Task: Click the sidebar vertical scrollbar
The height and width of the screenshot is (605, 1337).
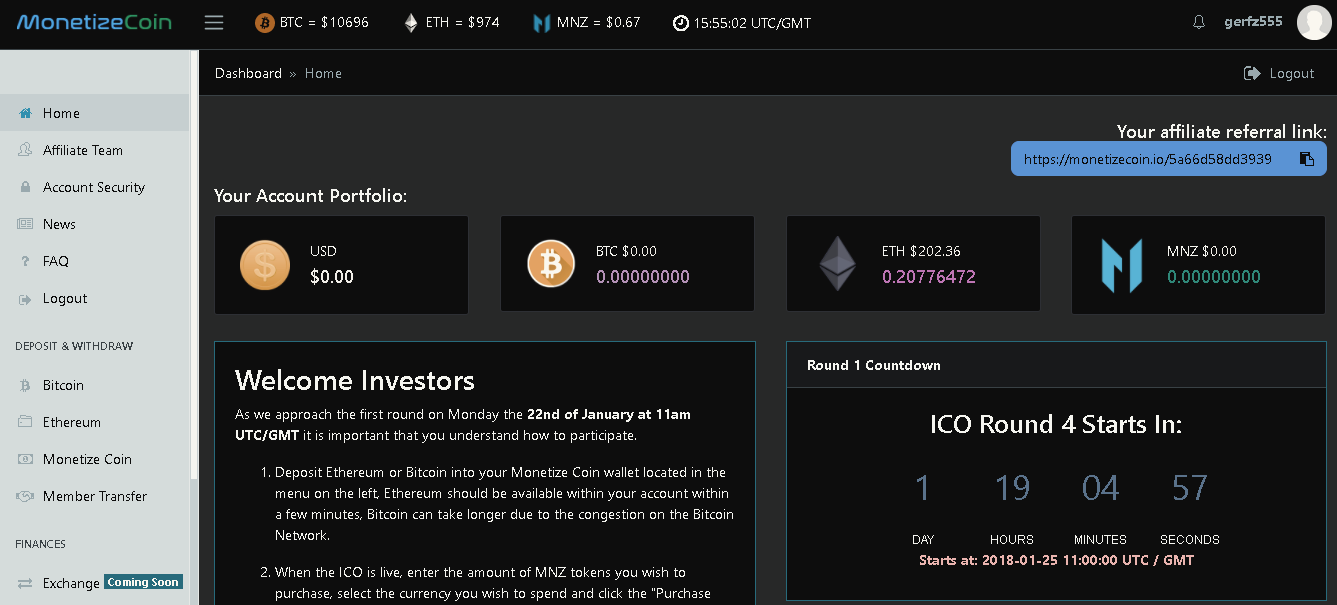Action: point(194,265)
